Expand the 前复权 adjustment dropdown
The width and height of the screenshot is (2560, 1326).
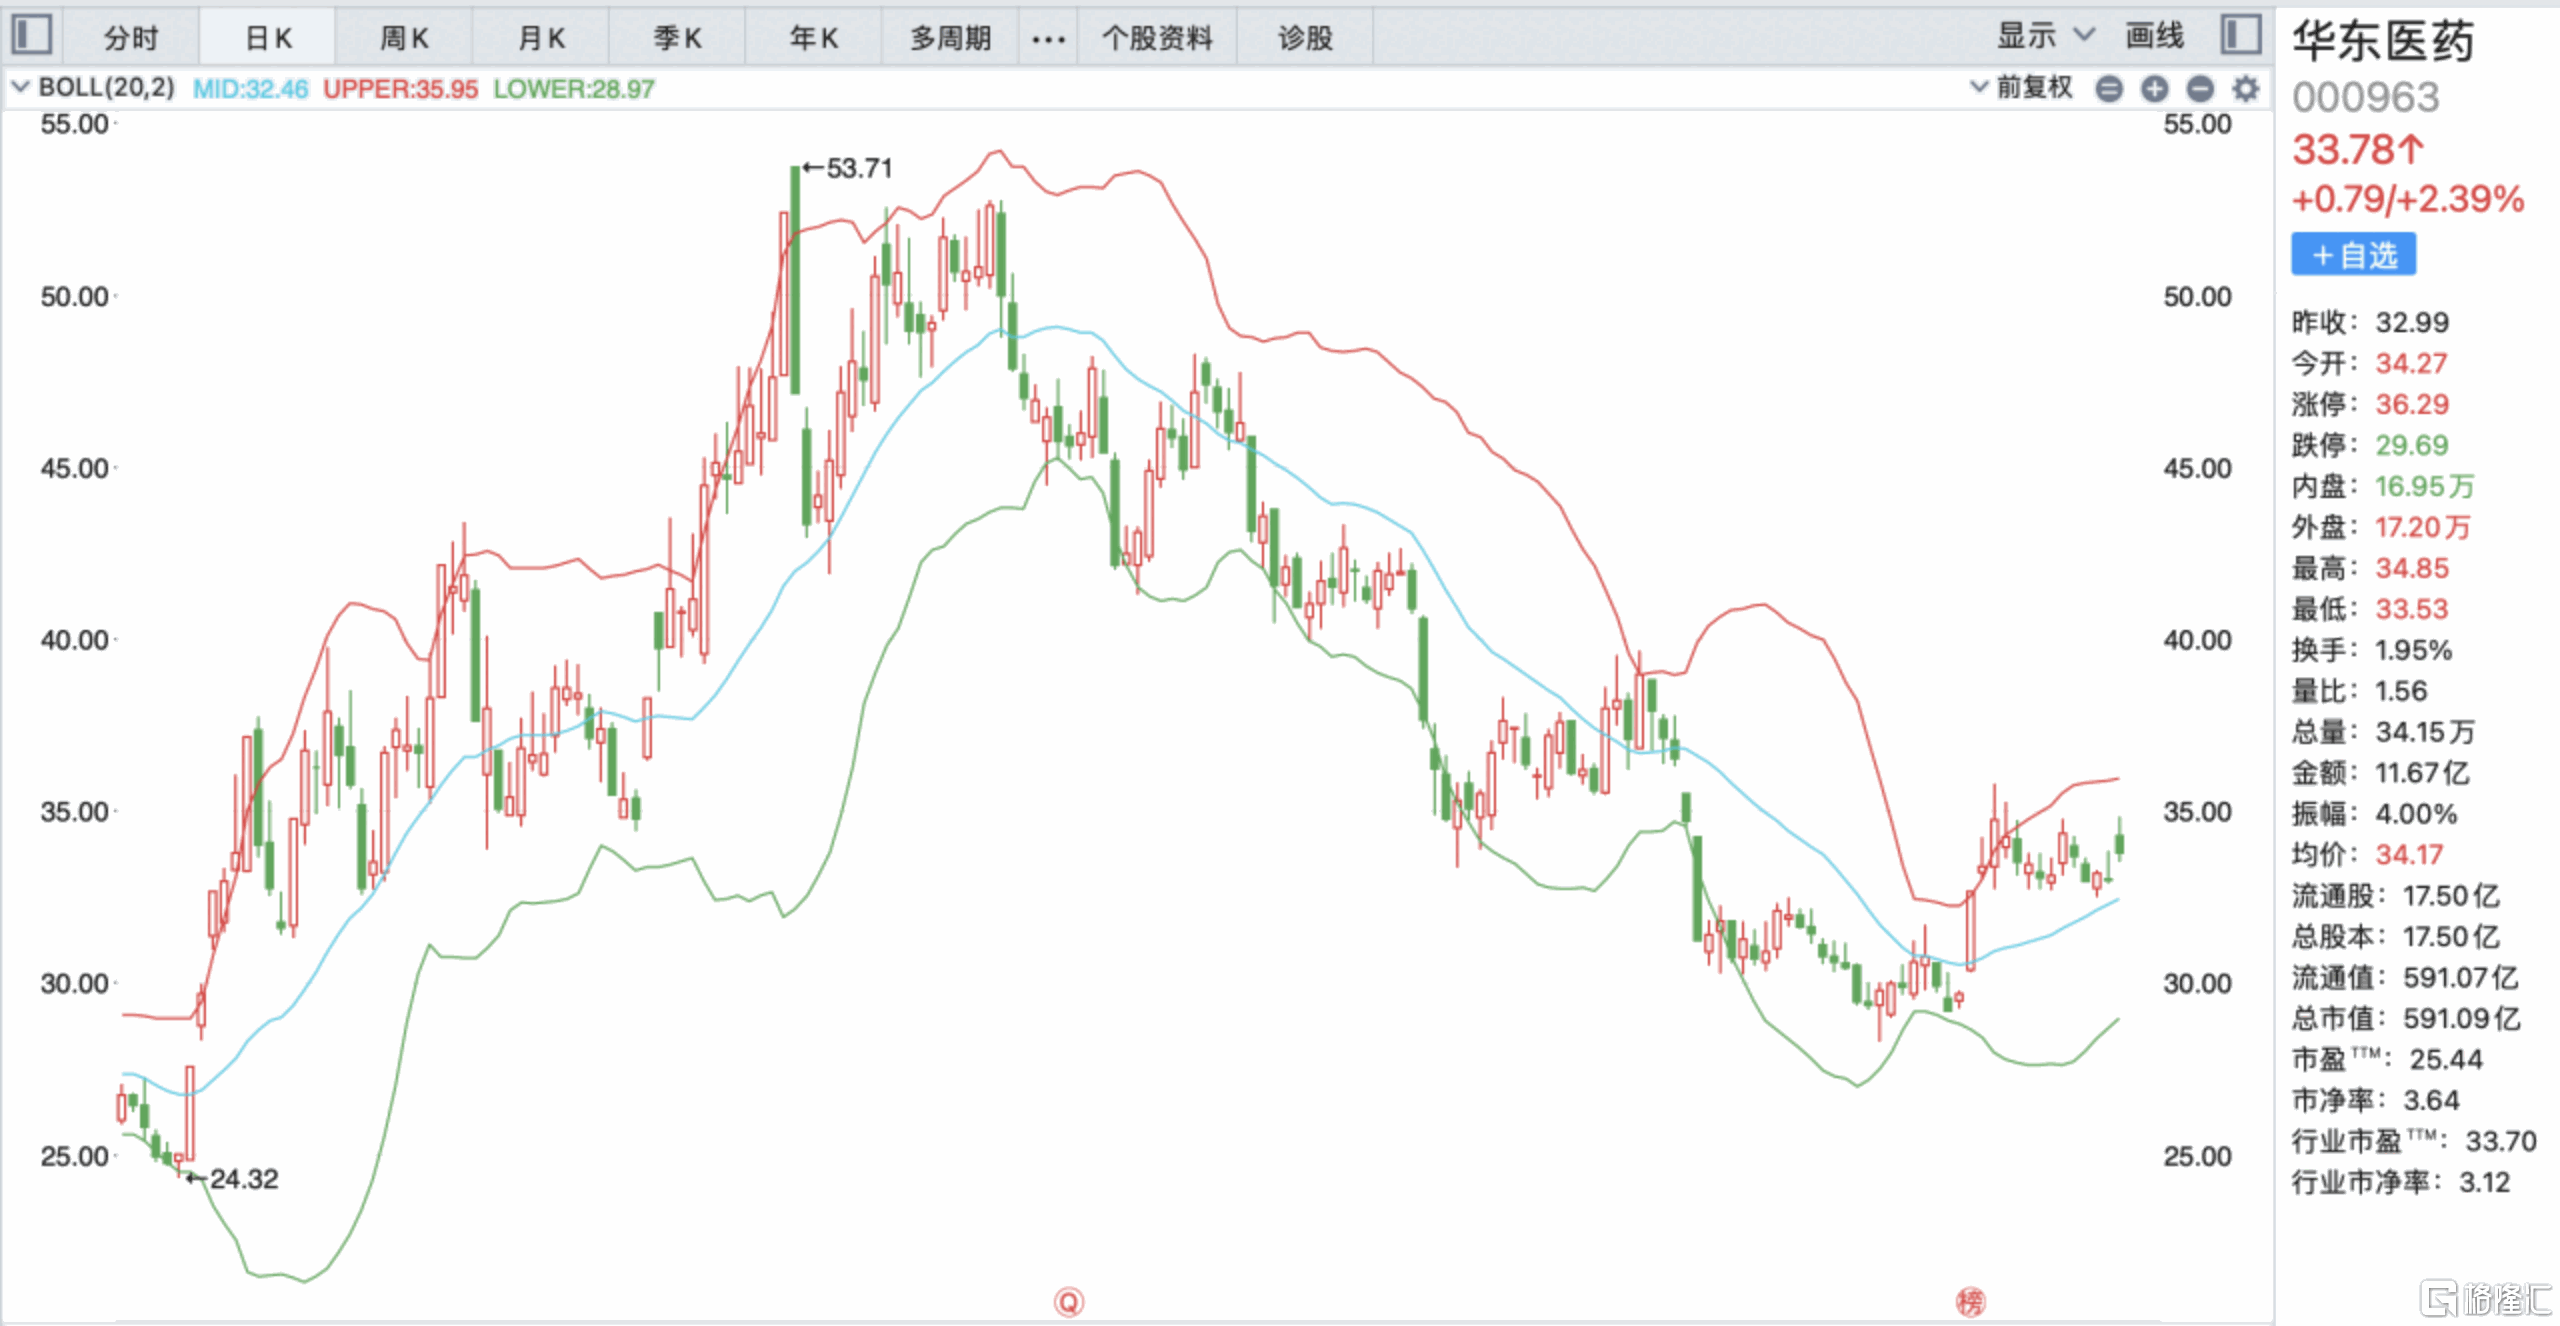2021,88
